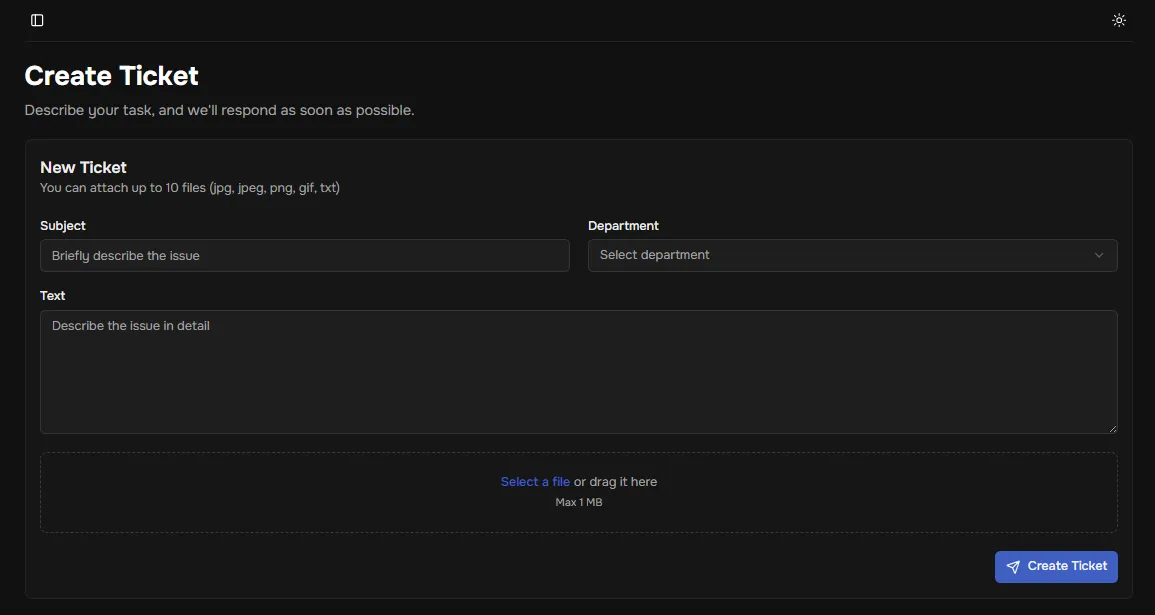Image resolution: width=1155 pixels, height=615 pixels.
Task: Click the Subject field label
Action: pyautogui.click(x=63, y=226)
